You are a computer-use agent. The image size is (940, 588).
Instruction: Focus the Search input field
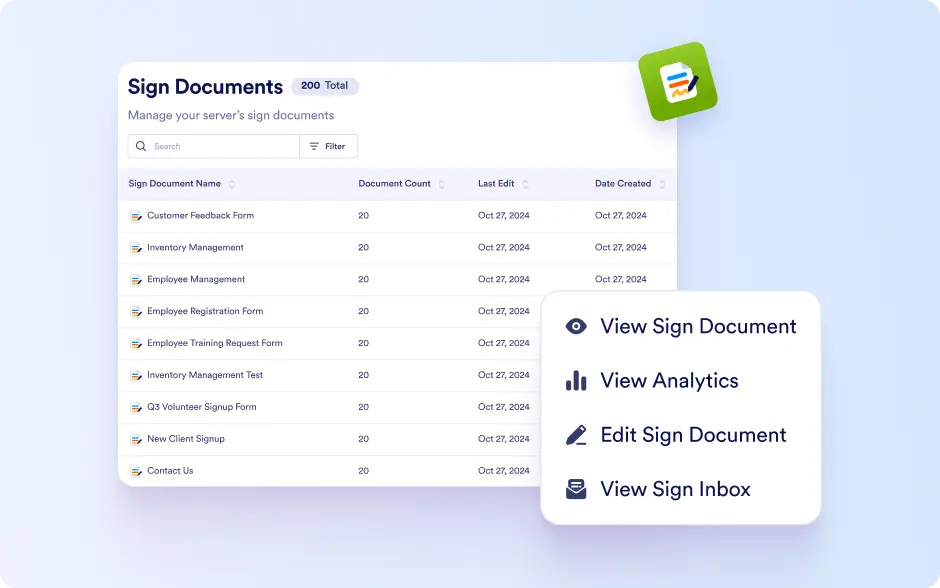[213, 146]
